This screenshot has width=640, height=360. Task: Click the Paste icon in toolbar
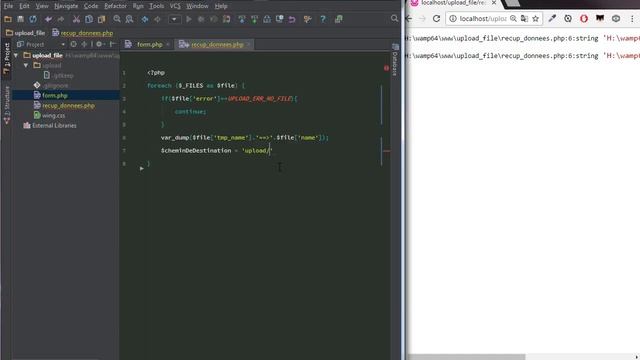pos(101,19)
